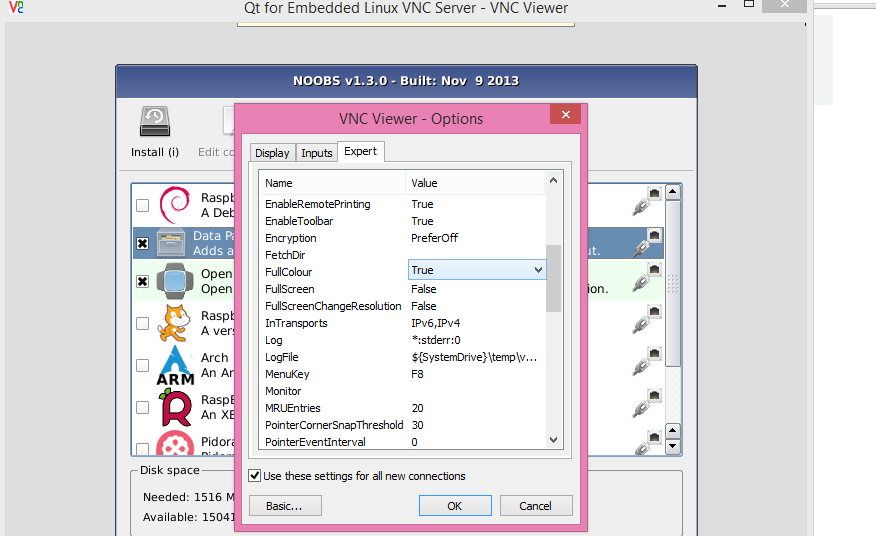876x536 pixels.
Task: Click scroll up arrow of NOOBS OS list
Action: tap(673, 192)
